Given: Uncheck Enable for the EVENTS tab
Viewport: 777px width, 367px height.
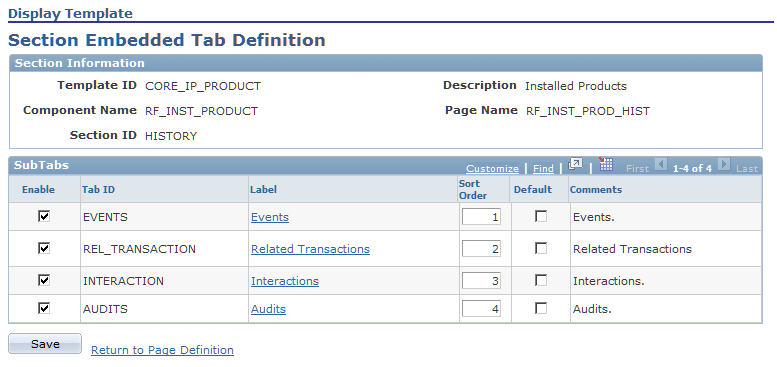Looking at the screenshot, I should click(x=44, y=216).
